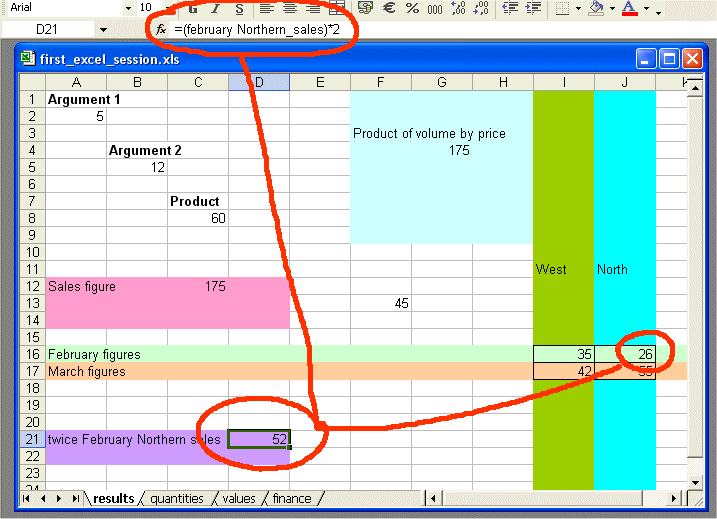This screenshot has width=717, height=519.
Task: Switch to the quantities sheet tab
Action: 176,498
